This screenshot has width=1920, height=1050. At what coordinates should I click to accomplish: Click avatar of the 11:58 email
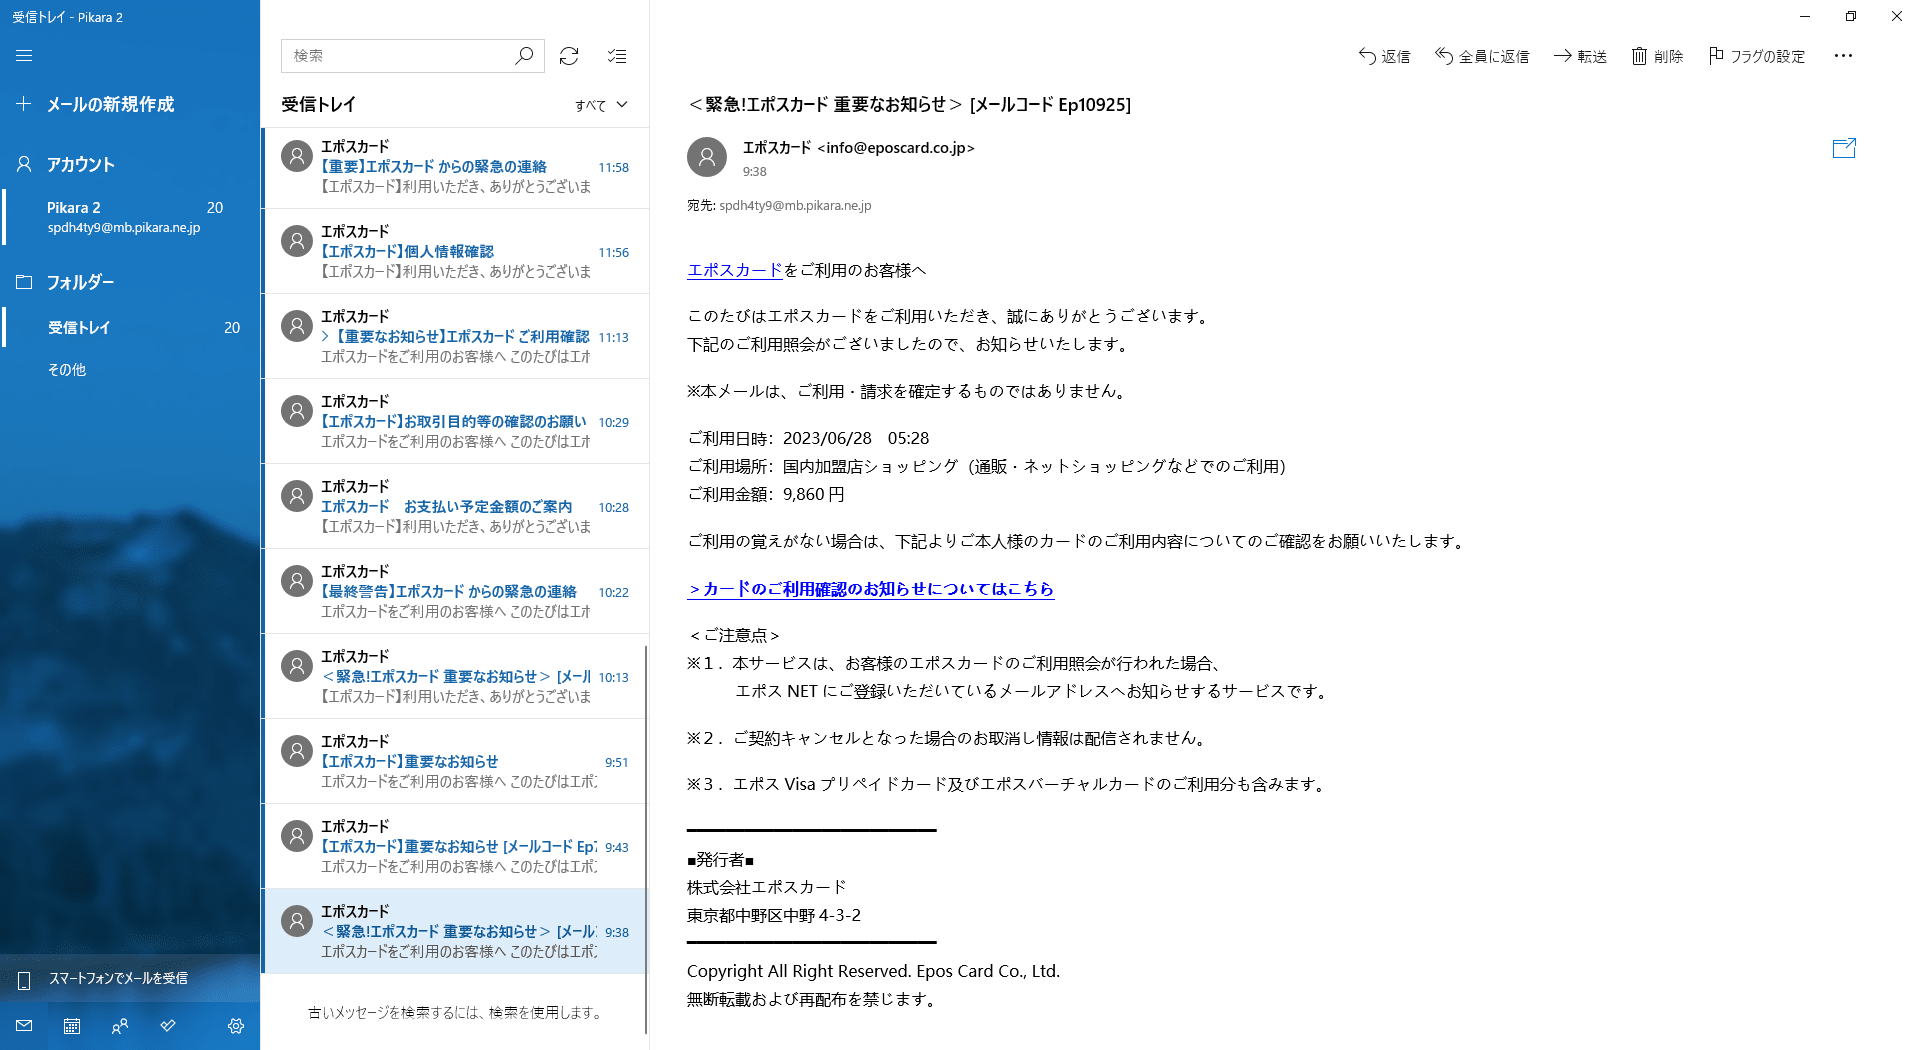tap(297, 156)
